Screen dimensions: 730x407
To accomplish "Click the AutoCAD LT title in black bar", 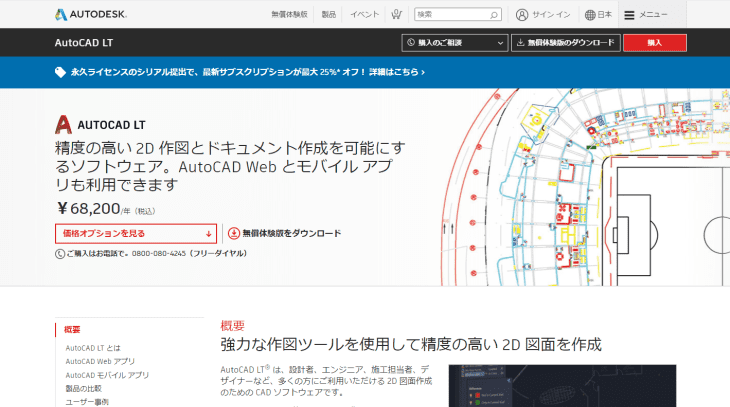I will coord(84,43).
